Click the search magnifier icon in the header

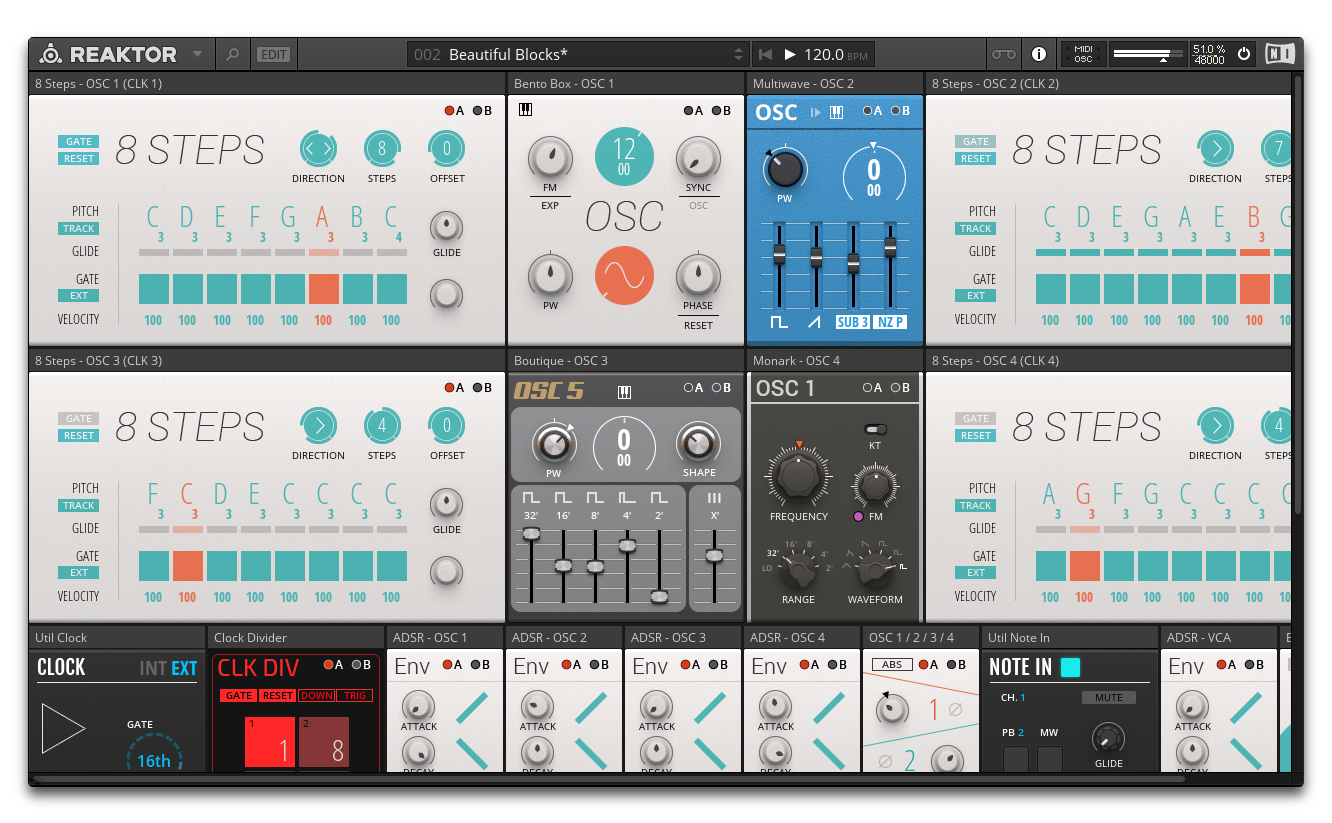[233, 54]
